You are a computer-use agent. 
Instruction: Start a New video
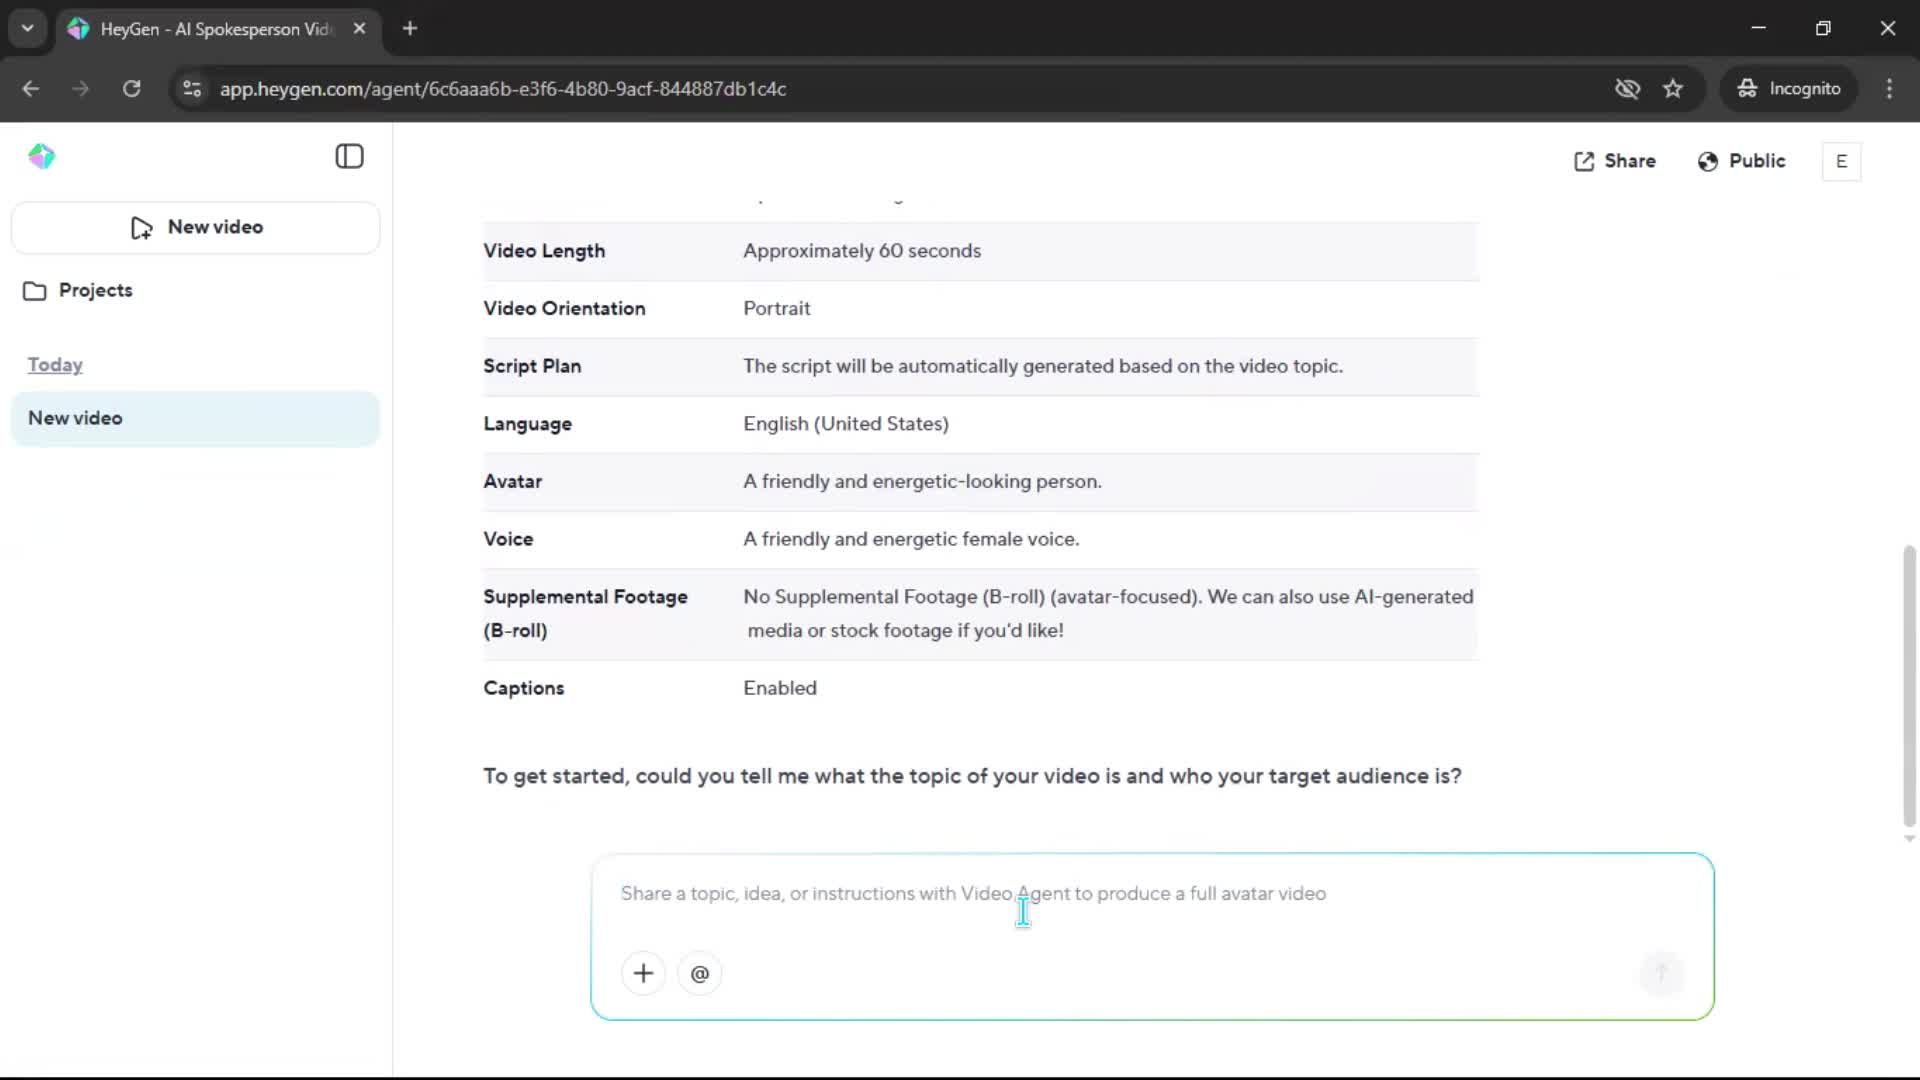coord(196,227)
